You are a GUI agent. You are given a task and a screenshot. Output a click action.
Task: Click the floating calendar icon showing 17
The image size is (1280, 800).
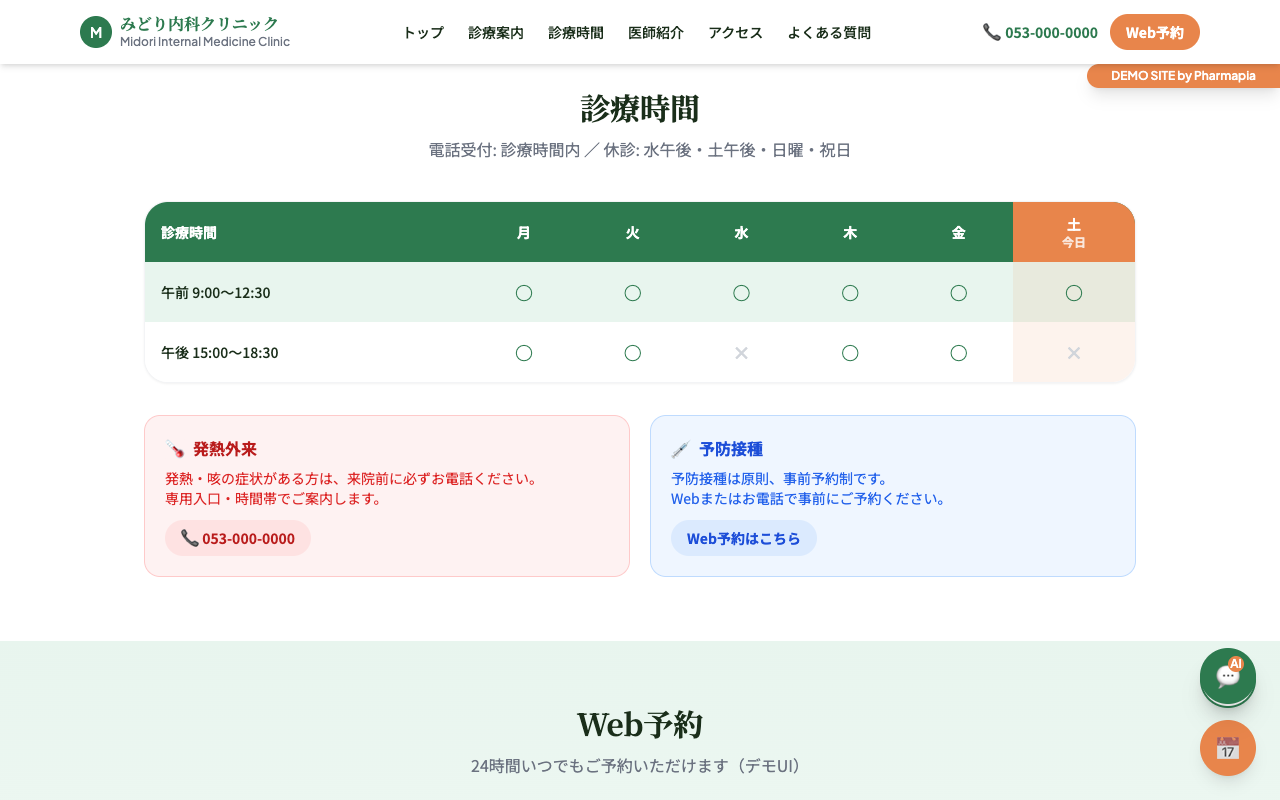(1227, 748)
